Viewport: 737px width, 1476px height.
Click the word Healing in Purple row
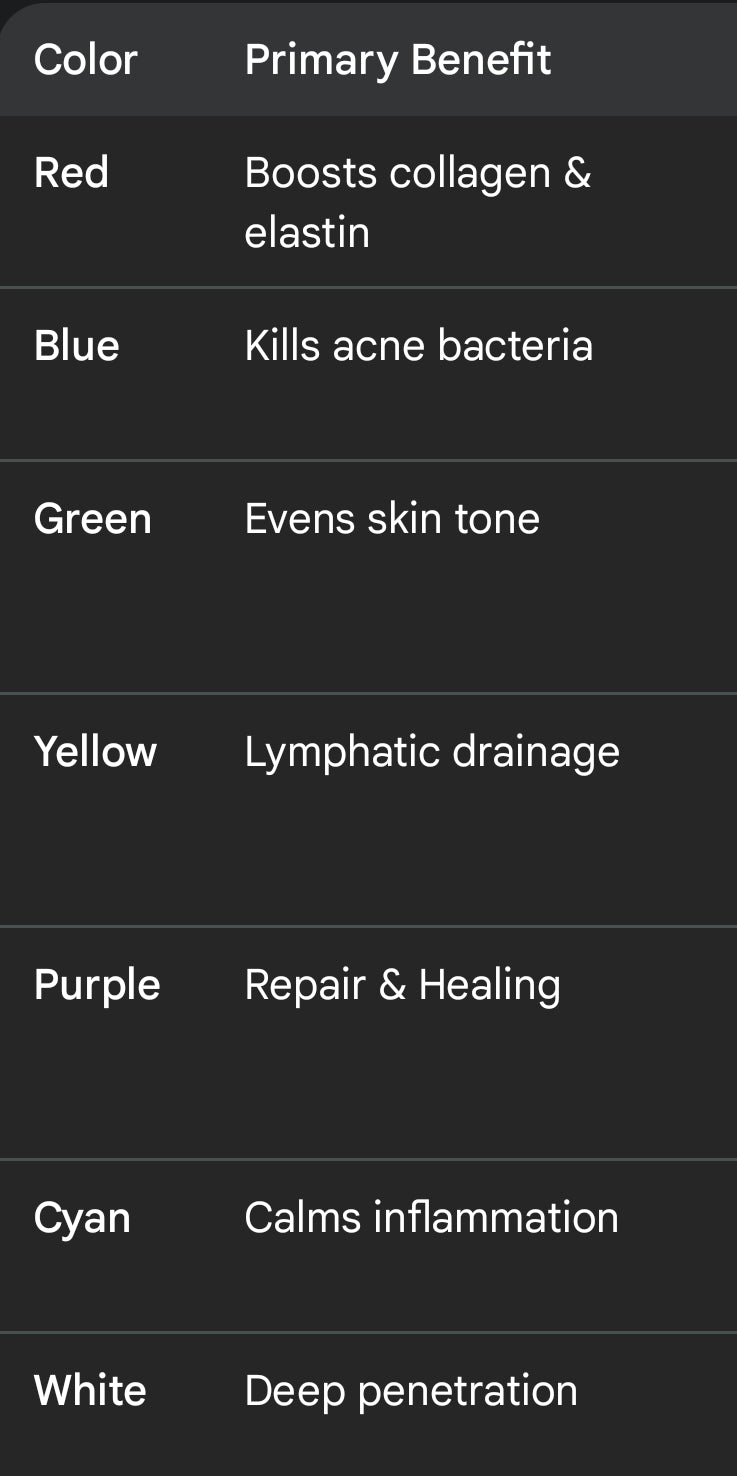click(489, 986)
